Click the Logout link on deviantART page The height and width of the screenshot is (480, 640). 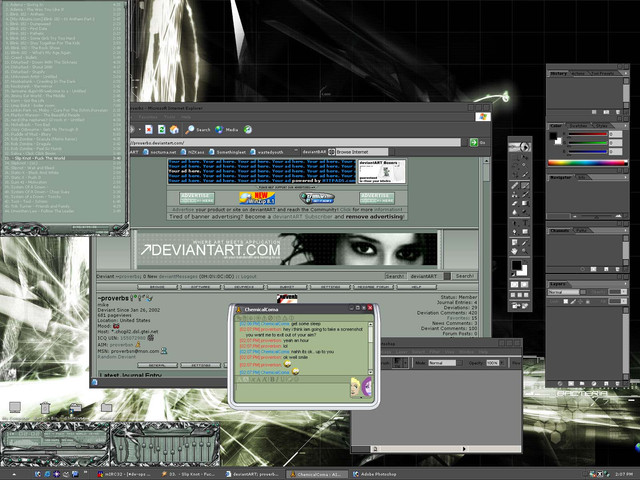click(x=248, y=276)
